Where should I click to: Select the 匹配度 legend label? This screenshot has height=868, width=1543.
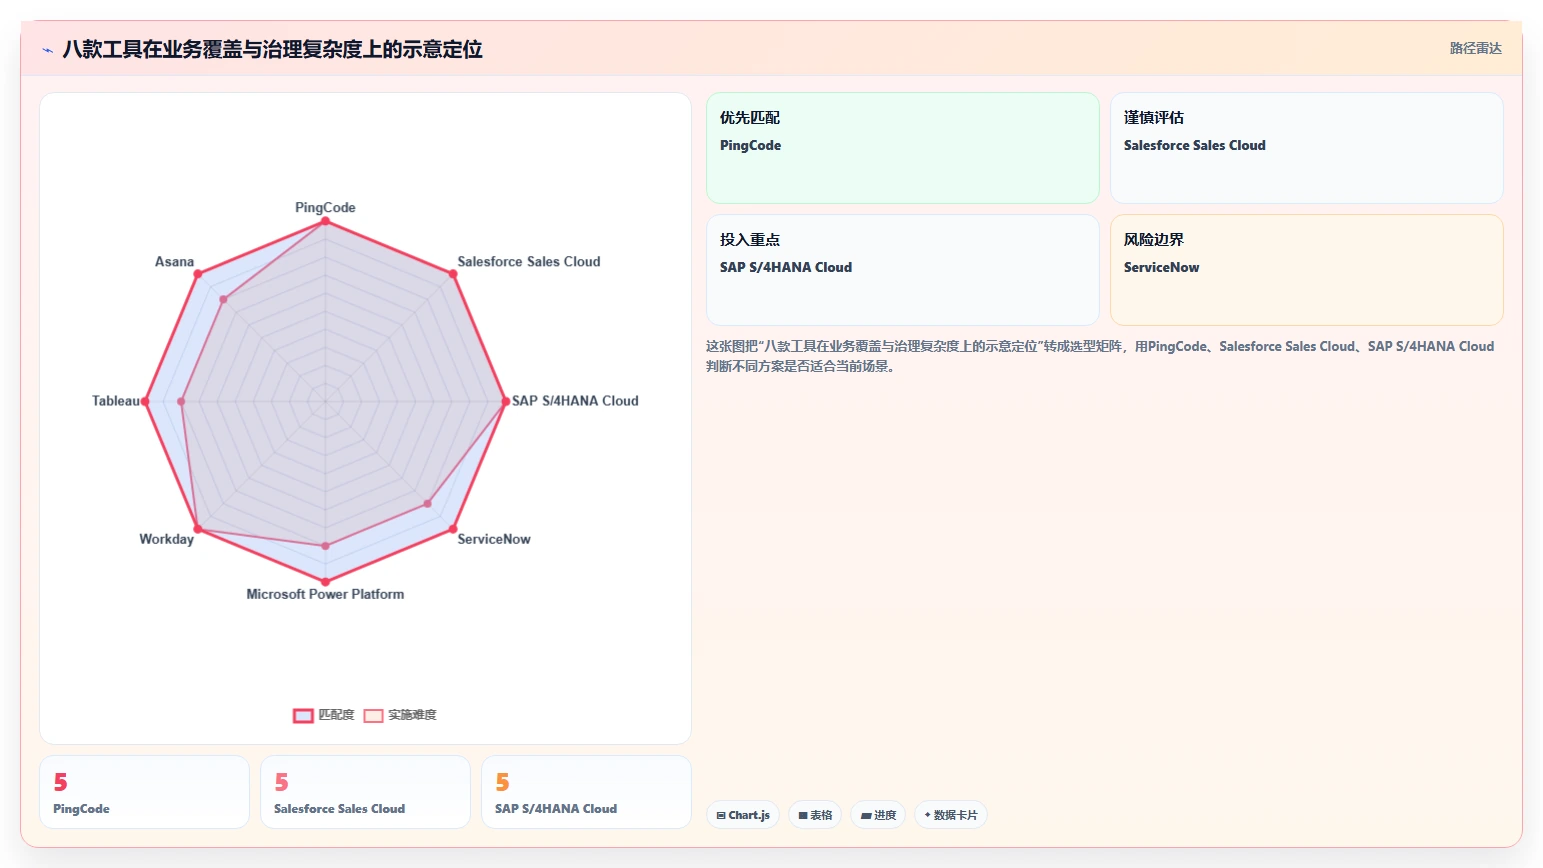(336, 715)
